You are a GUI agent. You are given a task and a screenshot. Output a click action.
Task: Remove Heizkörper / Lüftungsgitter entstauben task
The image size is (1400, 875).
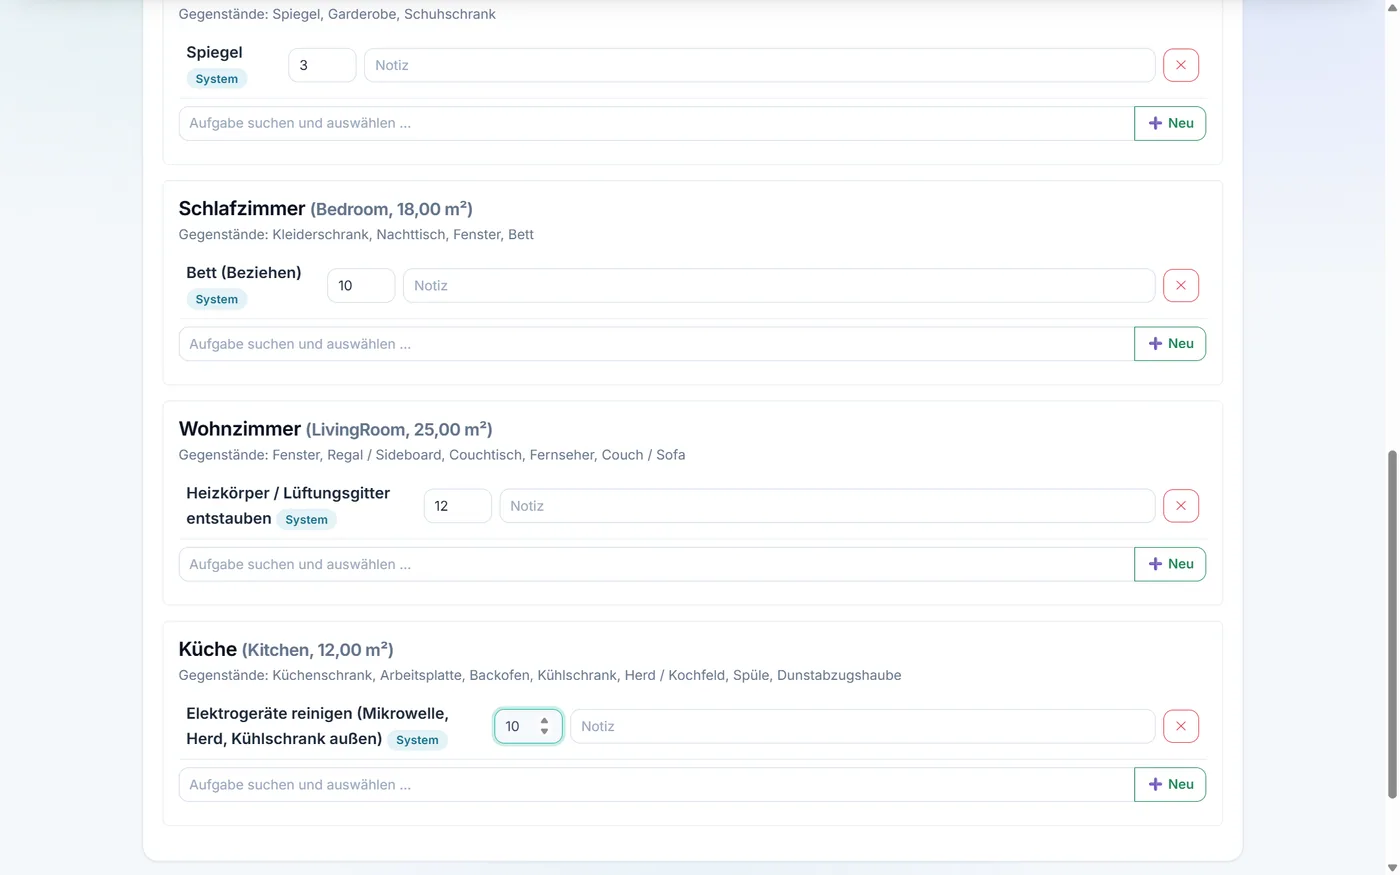tap(1181, 506)
